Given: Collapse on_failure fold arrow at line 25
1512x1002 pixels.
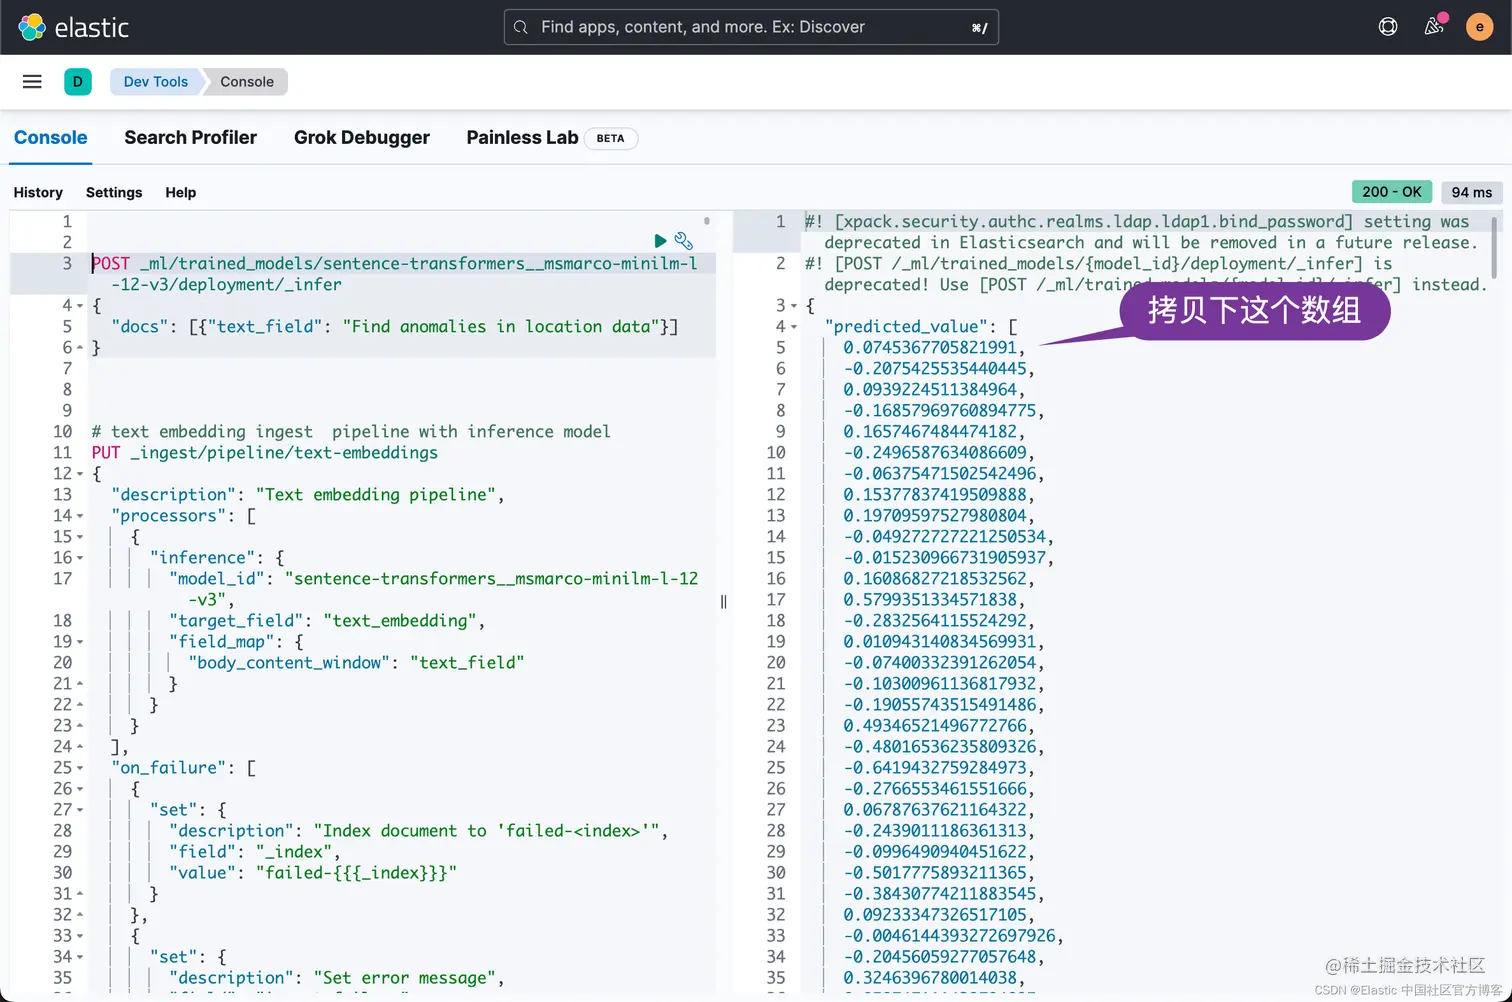Looking at the screenshot, I should [80, 768].
